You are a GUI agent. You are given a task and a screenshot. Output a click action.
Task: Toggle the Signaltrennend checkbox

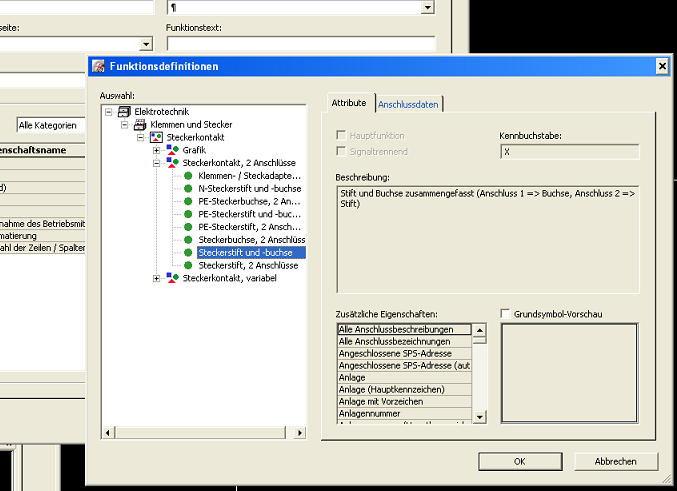(341, 152)
